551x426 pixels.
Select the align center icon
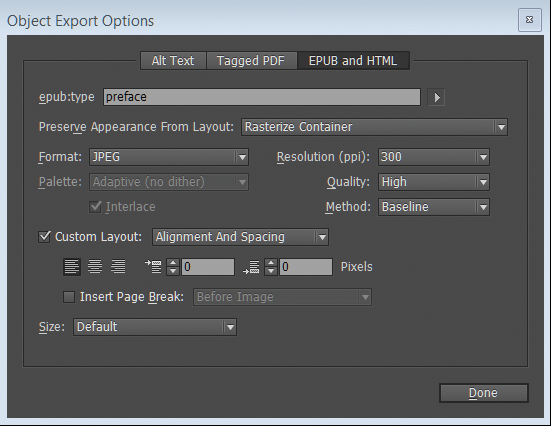95,266
